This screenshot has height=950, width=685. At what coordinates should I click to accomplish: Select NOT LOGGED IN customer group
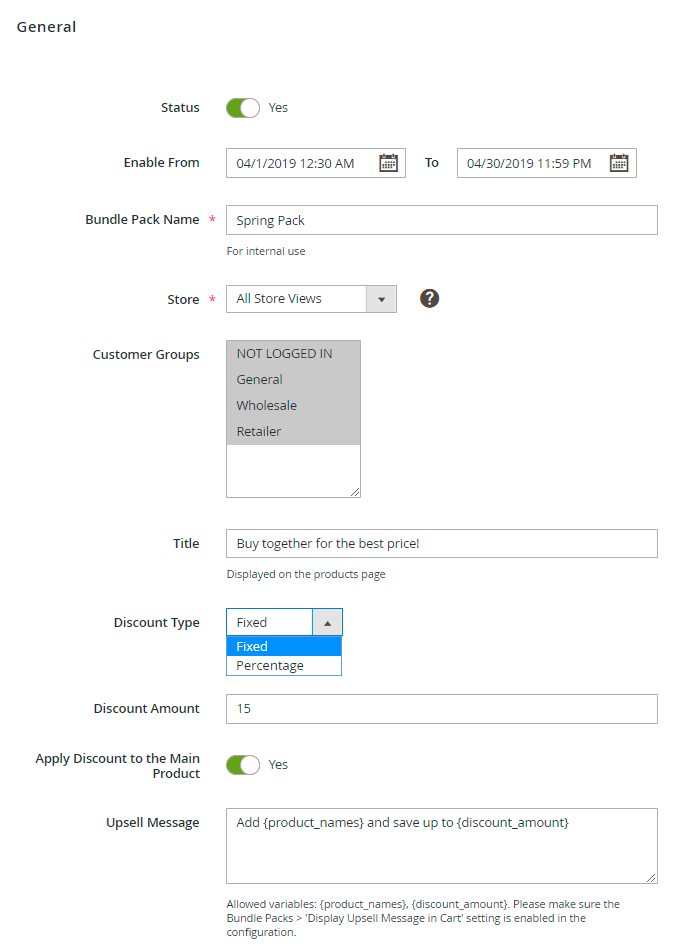293,354
